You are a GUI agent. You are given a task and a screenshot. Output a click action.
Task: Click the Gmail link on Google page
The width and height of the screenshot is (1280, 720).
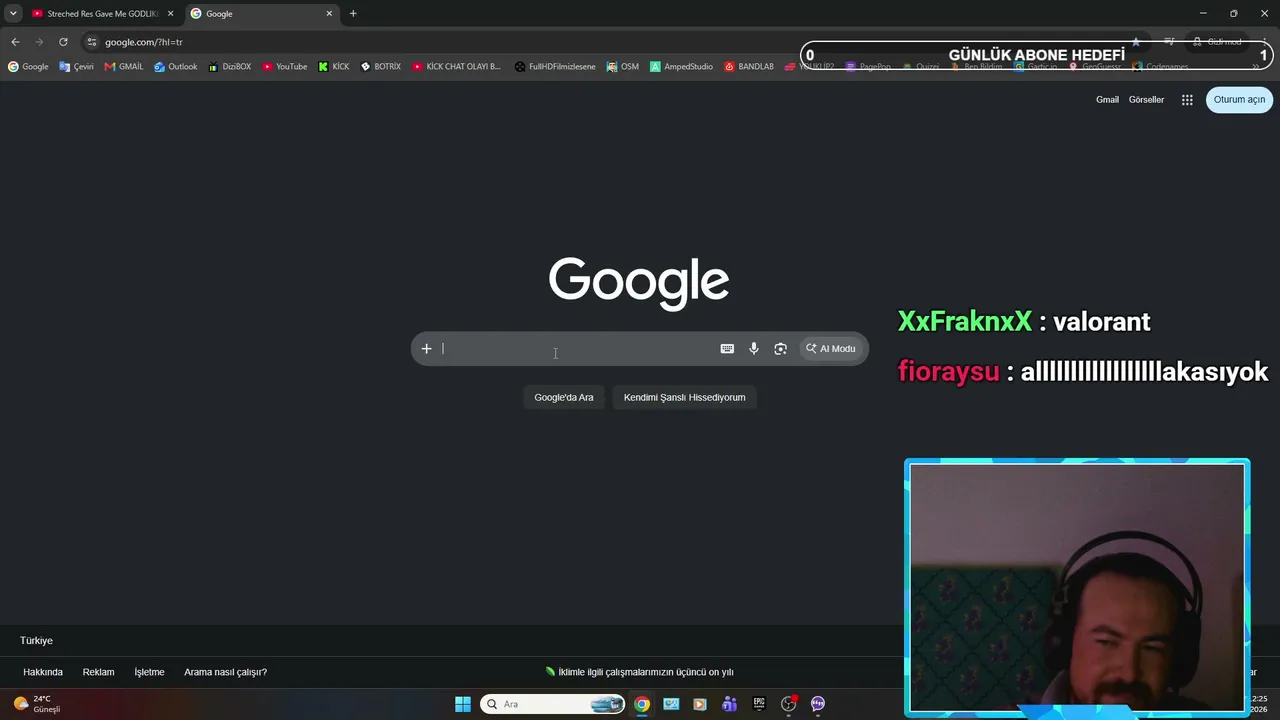pyautogui.click(x=1107, y=100)
